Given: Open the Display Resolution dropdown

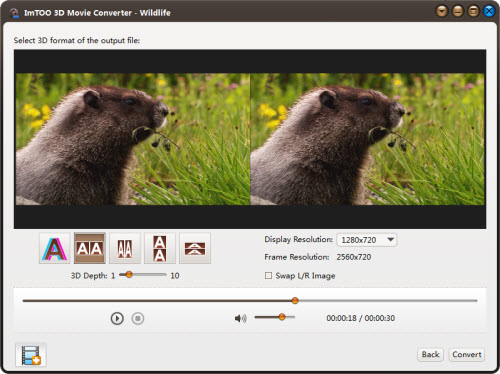Looking at the screenshot, I should click(367, 240).
